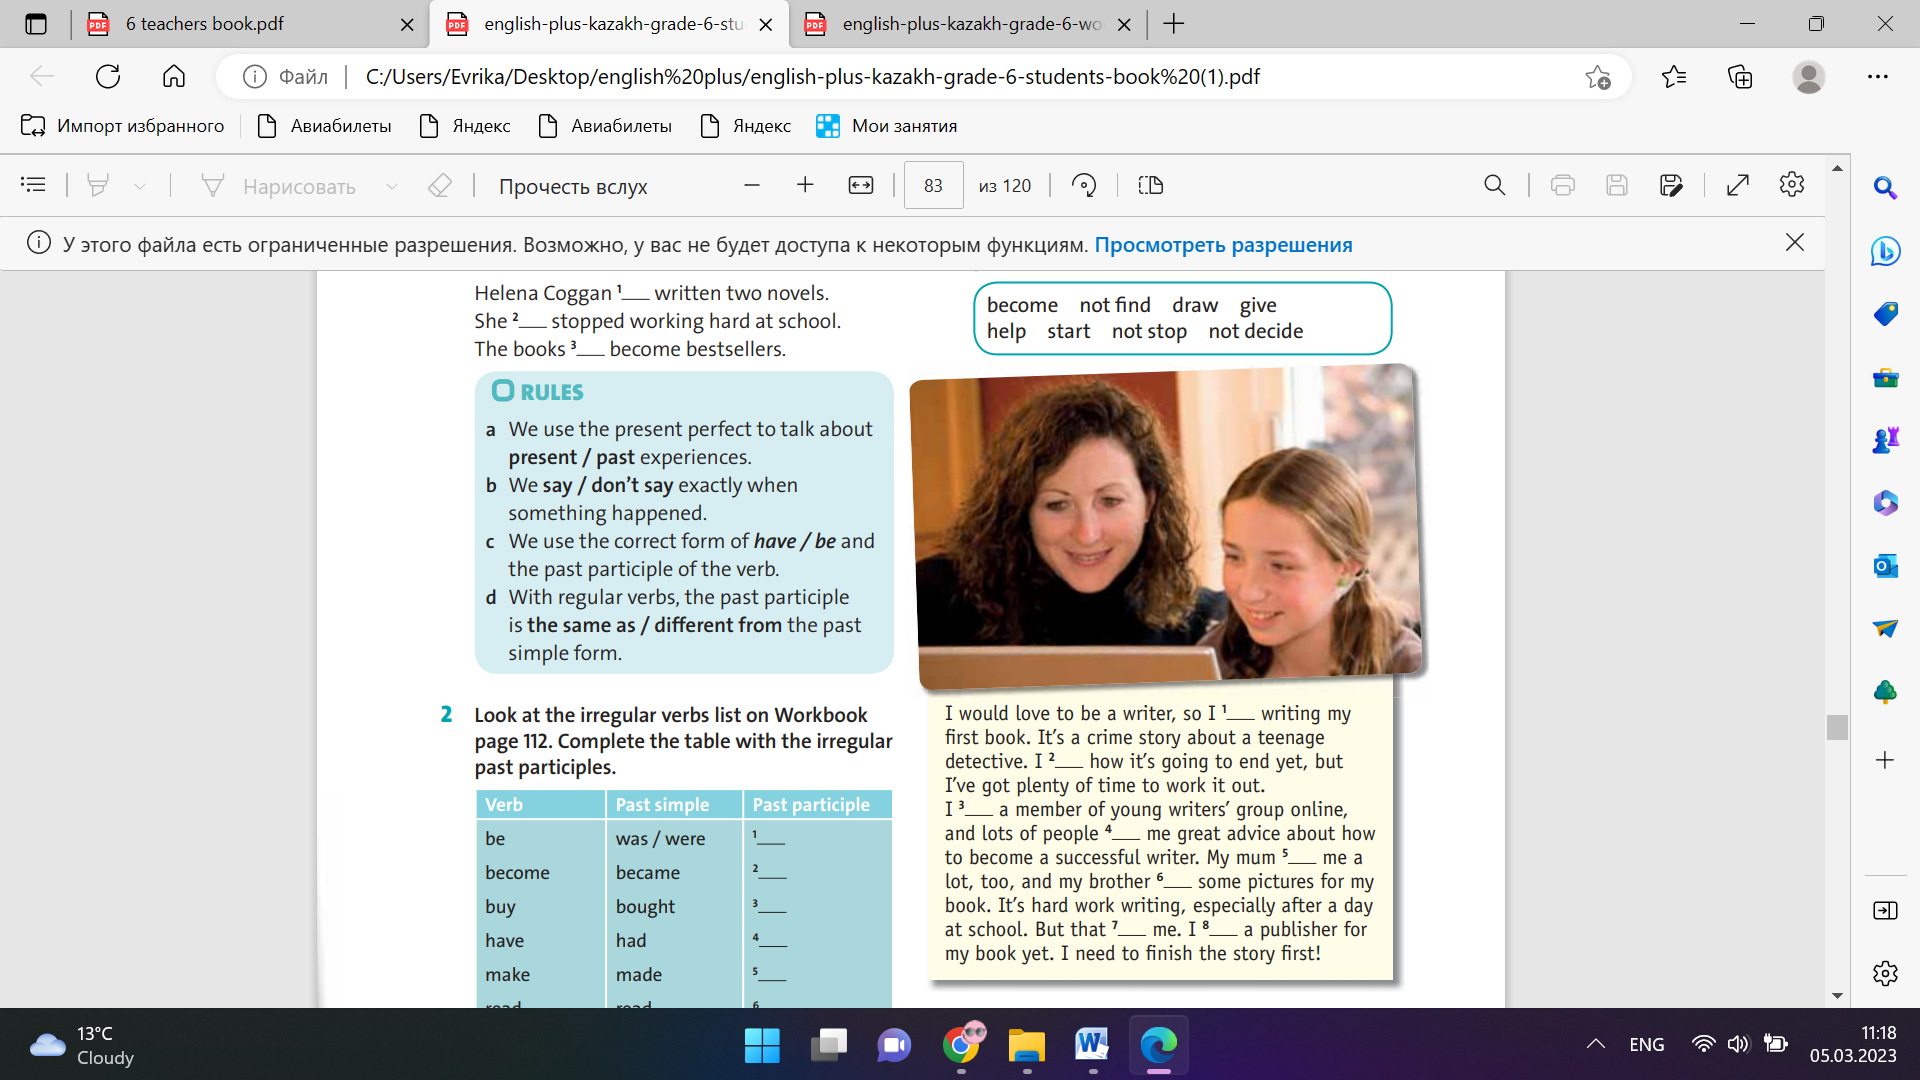This screenshot has height=1080, width=1920.
Task: Zoom out with the minus icon
Action: [752, 185]
